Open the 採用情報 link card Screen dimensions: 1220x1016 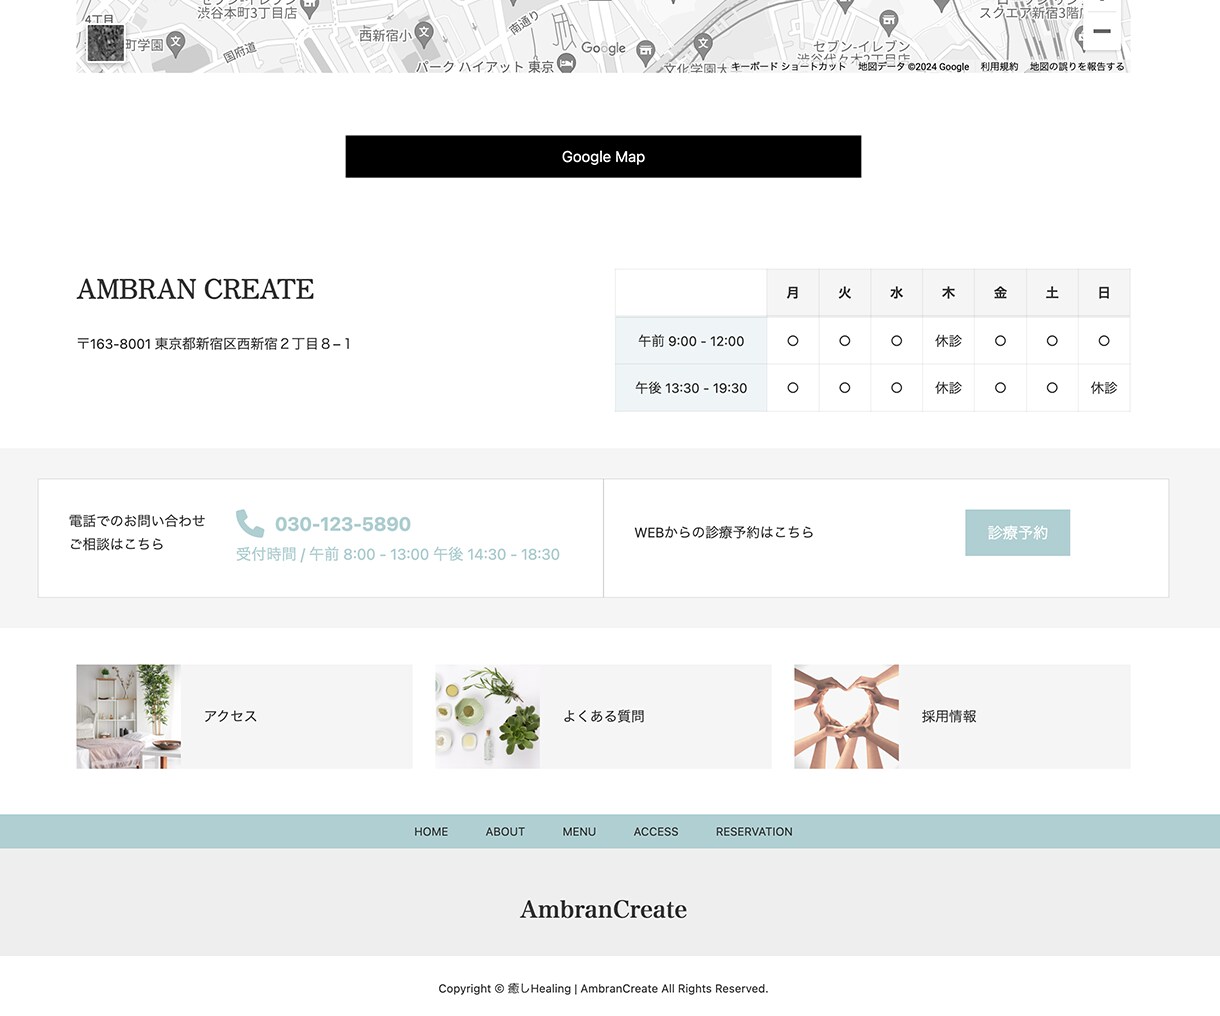[962, 717]
